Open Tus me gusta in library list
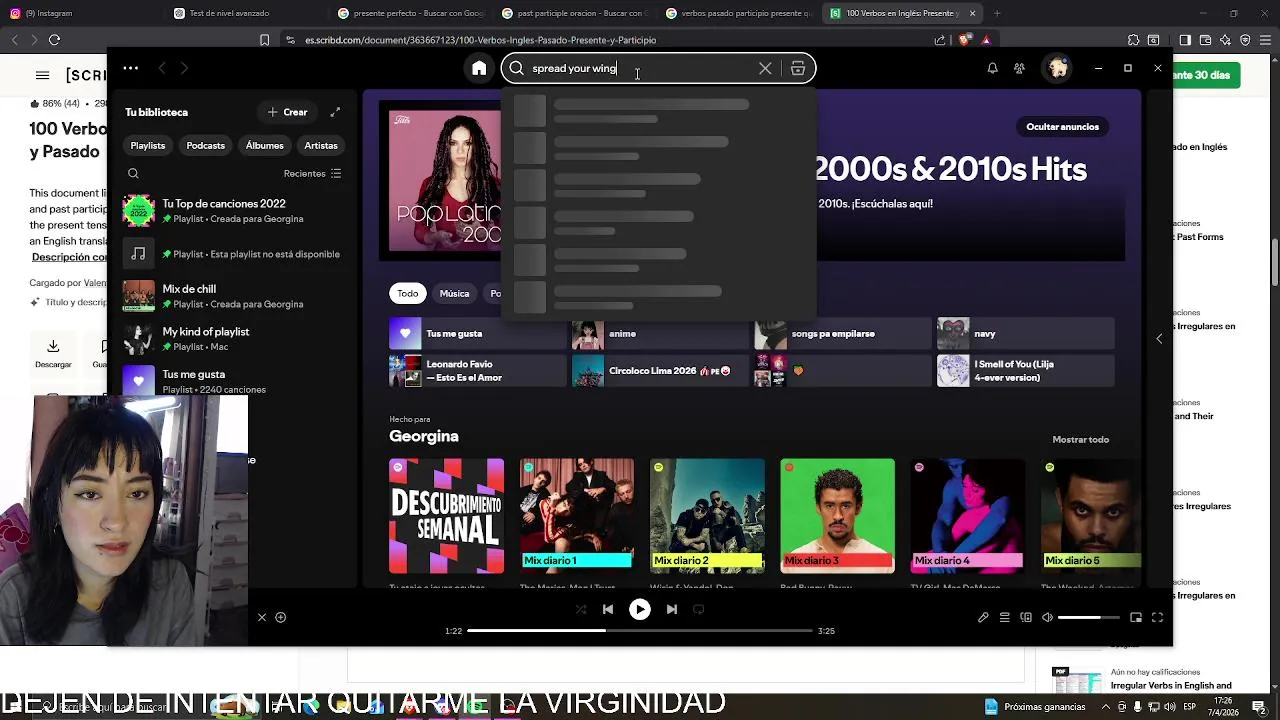 point(233,380)
